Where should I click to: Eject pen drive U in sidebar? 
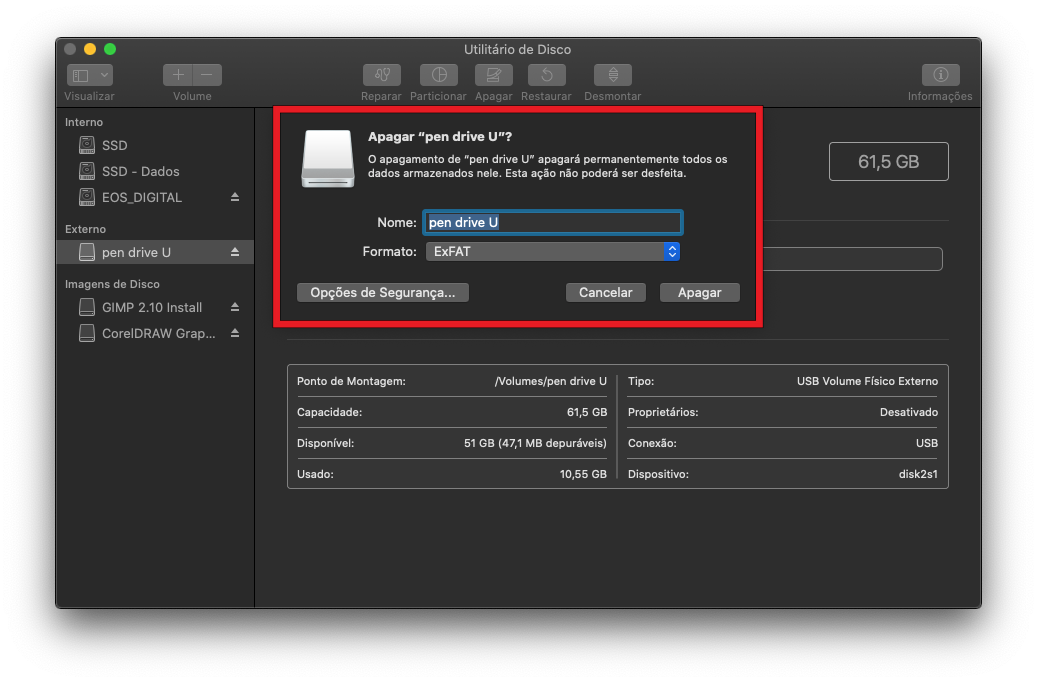tap(235, 252)
